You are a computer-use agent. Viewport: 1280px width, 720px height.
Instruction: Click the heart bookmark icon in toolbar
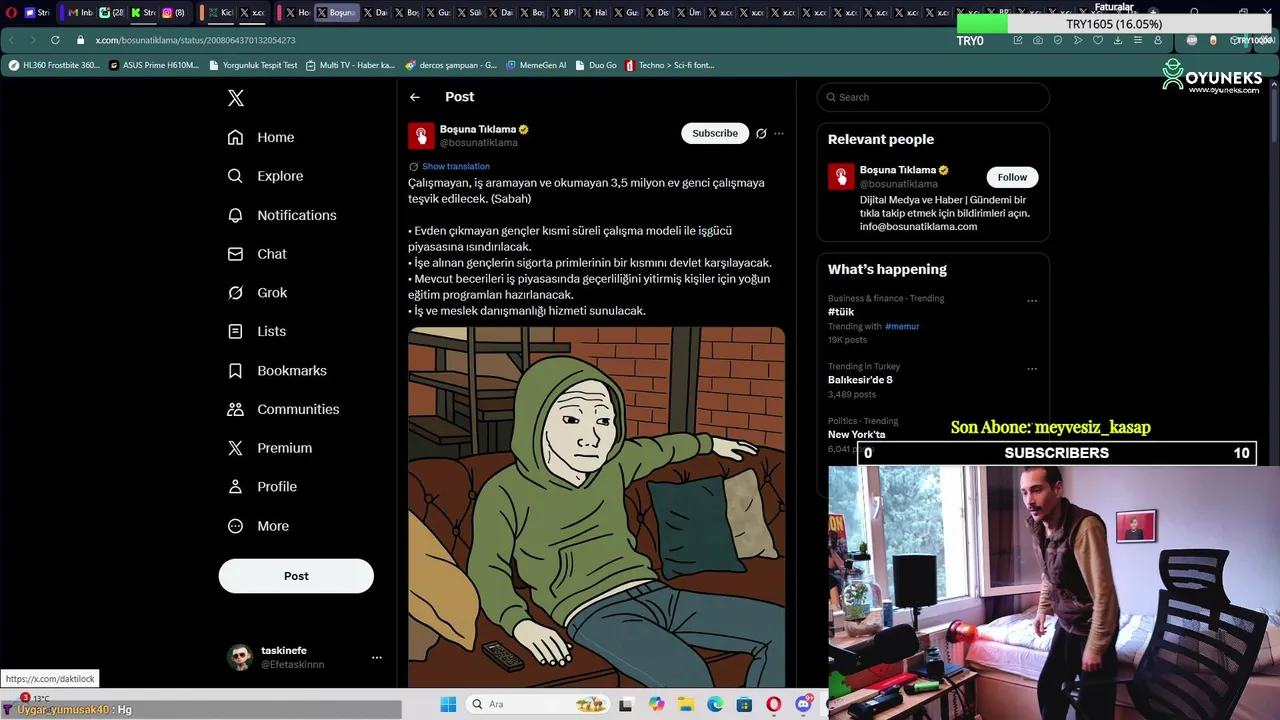point(1098,40)
